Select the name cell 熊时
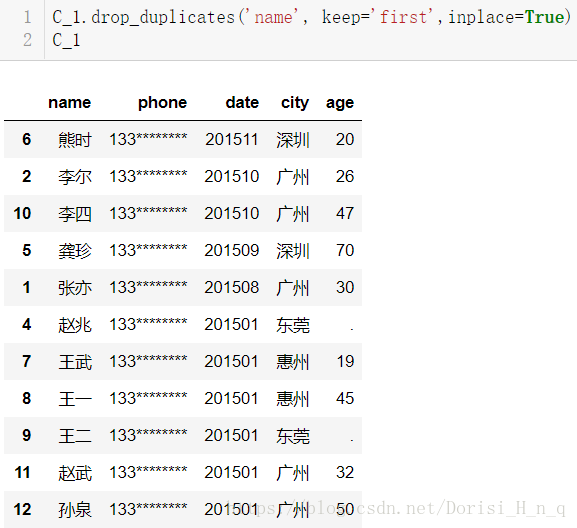The image size is (577, 528). pos(75,140)
